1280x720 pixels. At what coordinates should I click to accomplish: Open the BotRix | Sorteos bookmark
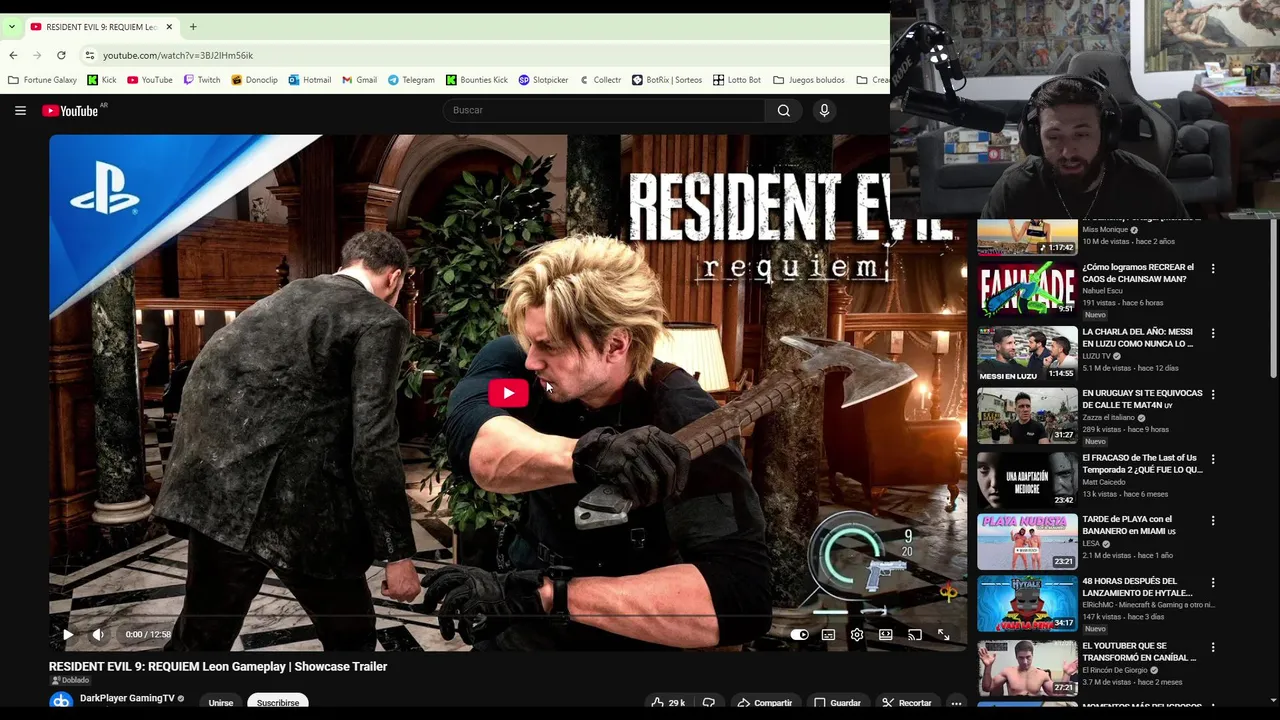pyautogui.click(x=667, y=80)
